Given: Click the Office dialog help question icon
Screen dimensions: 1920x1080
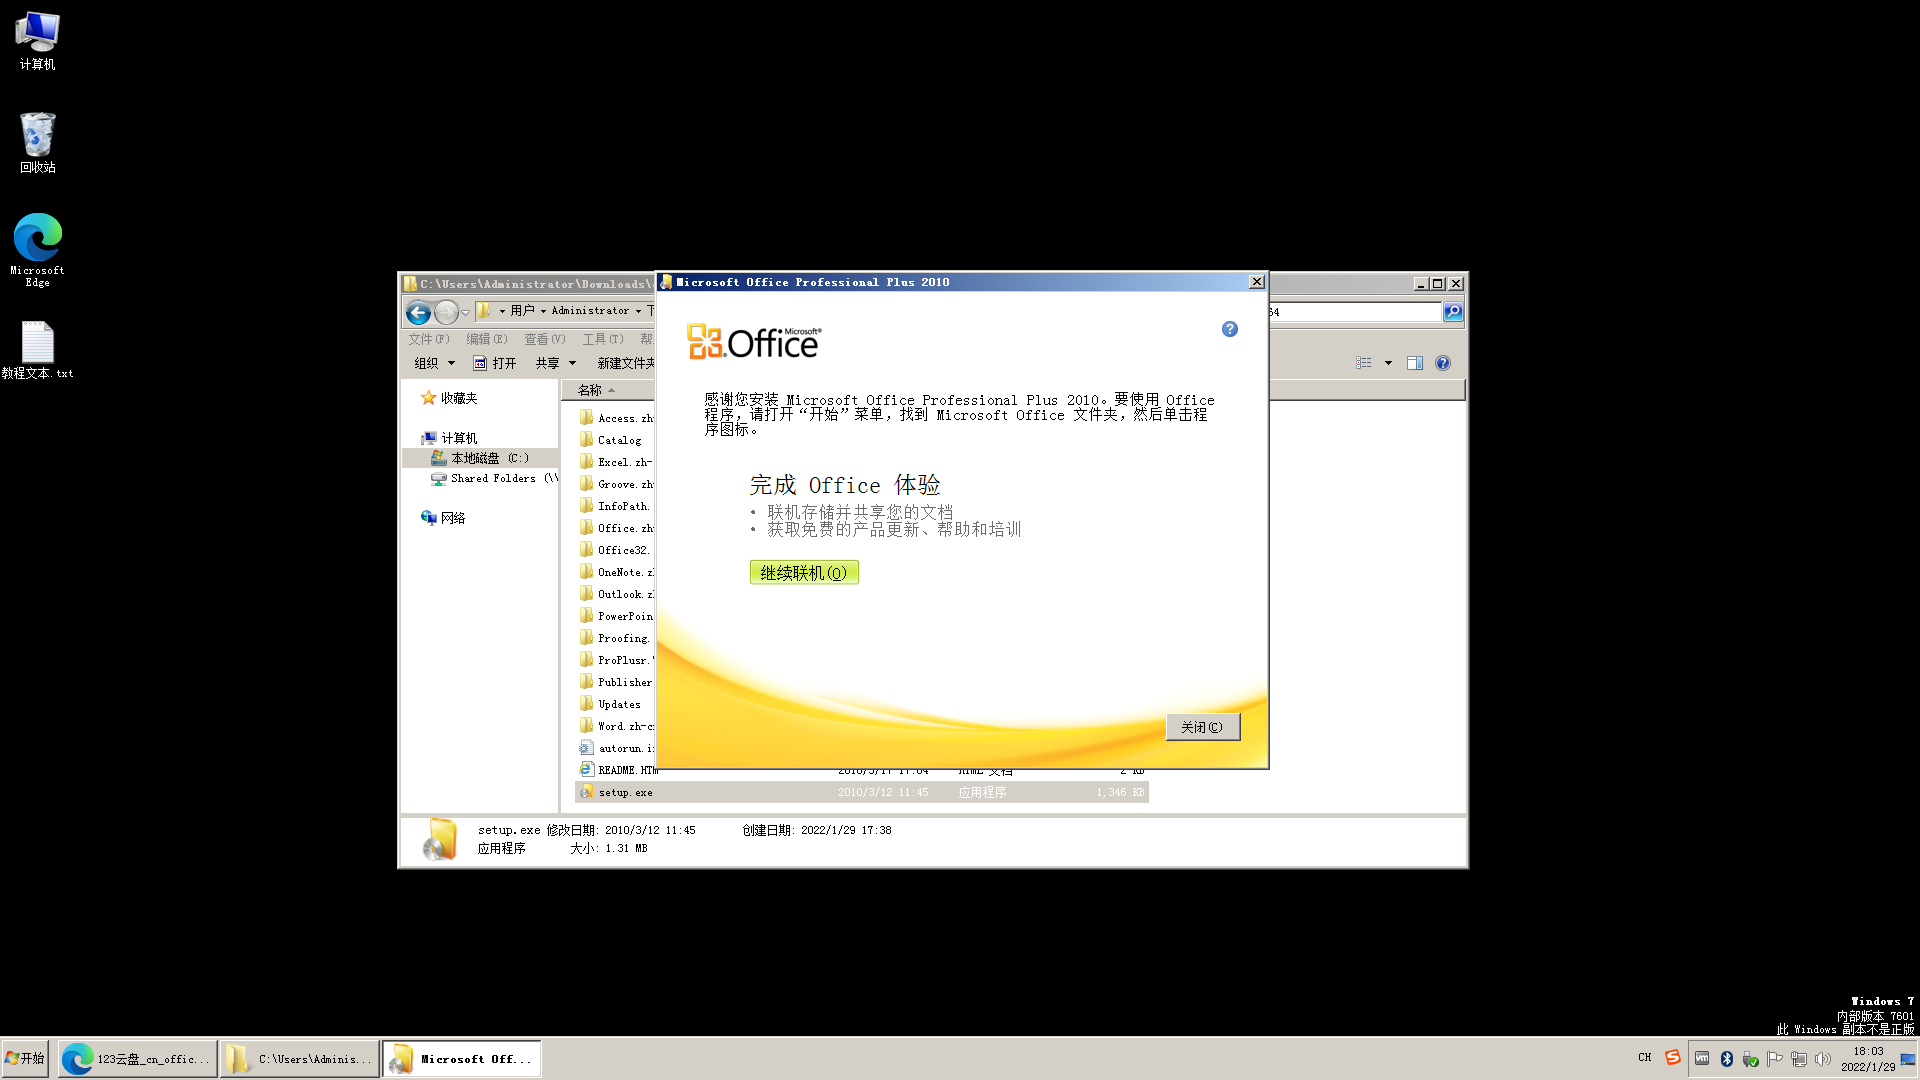Looking at the screenshot, I should point(1229,329).
